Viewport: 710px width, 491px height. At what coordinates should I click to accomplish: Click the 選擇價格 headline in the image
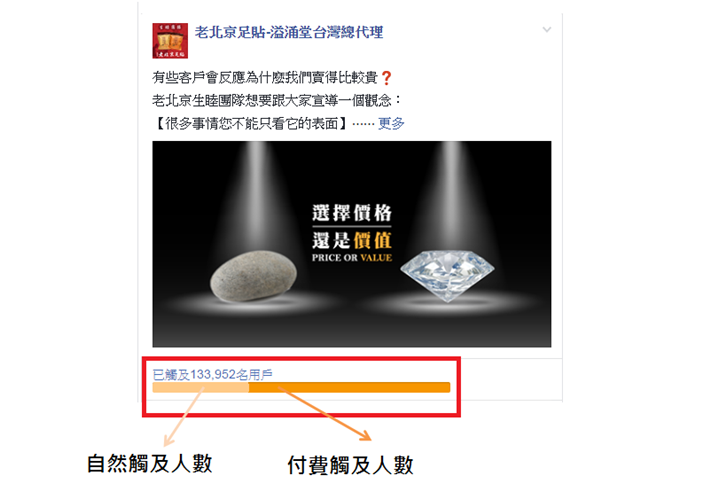pos(352,212)
